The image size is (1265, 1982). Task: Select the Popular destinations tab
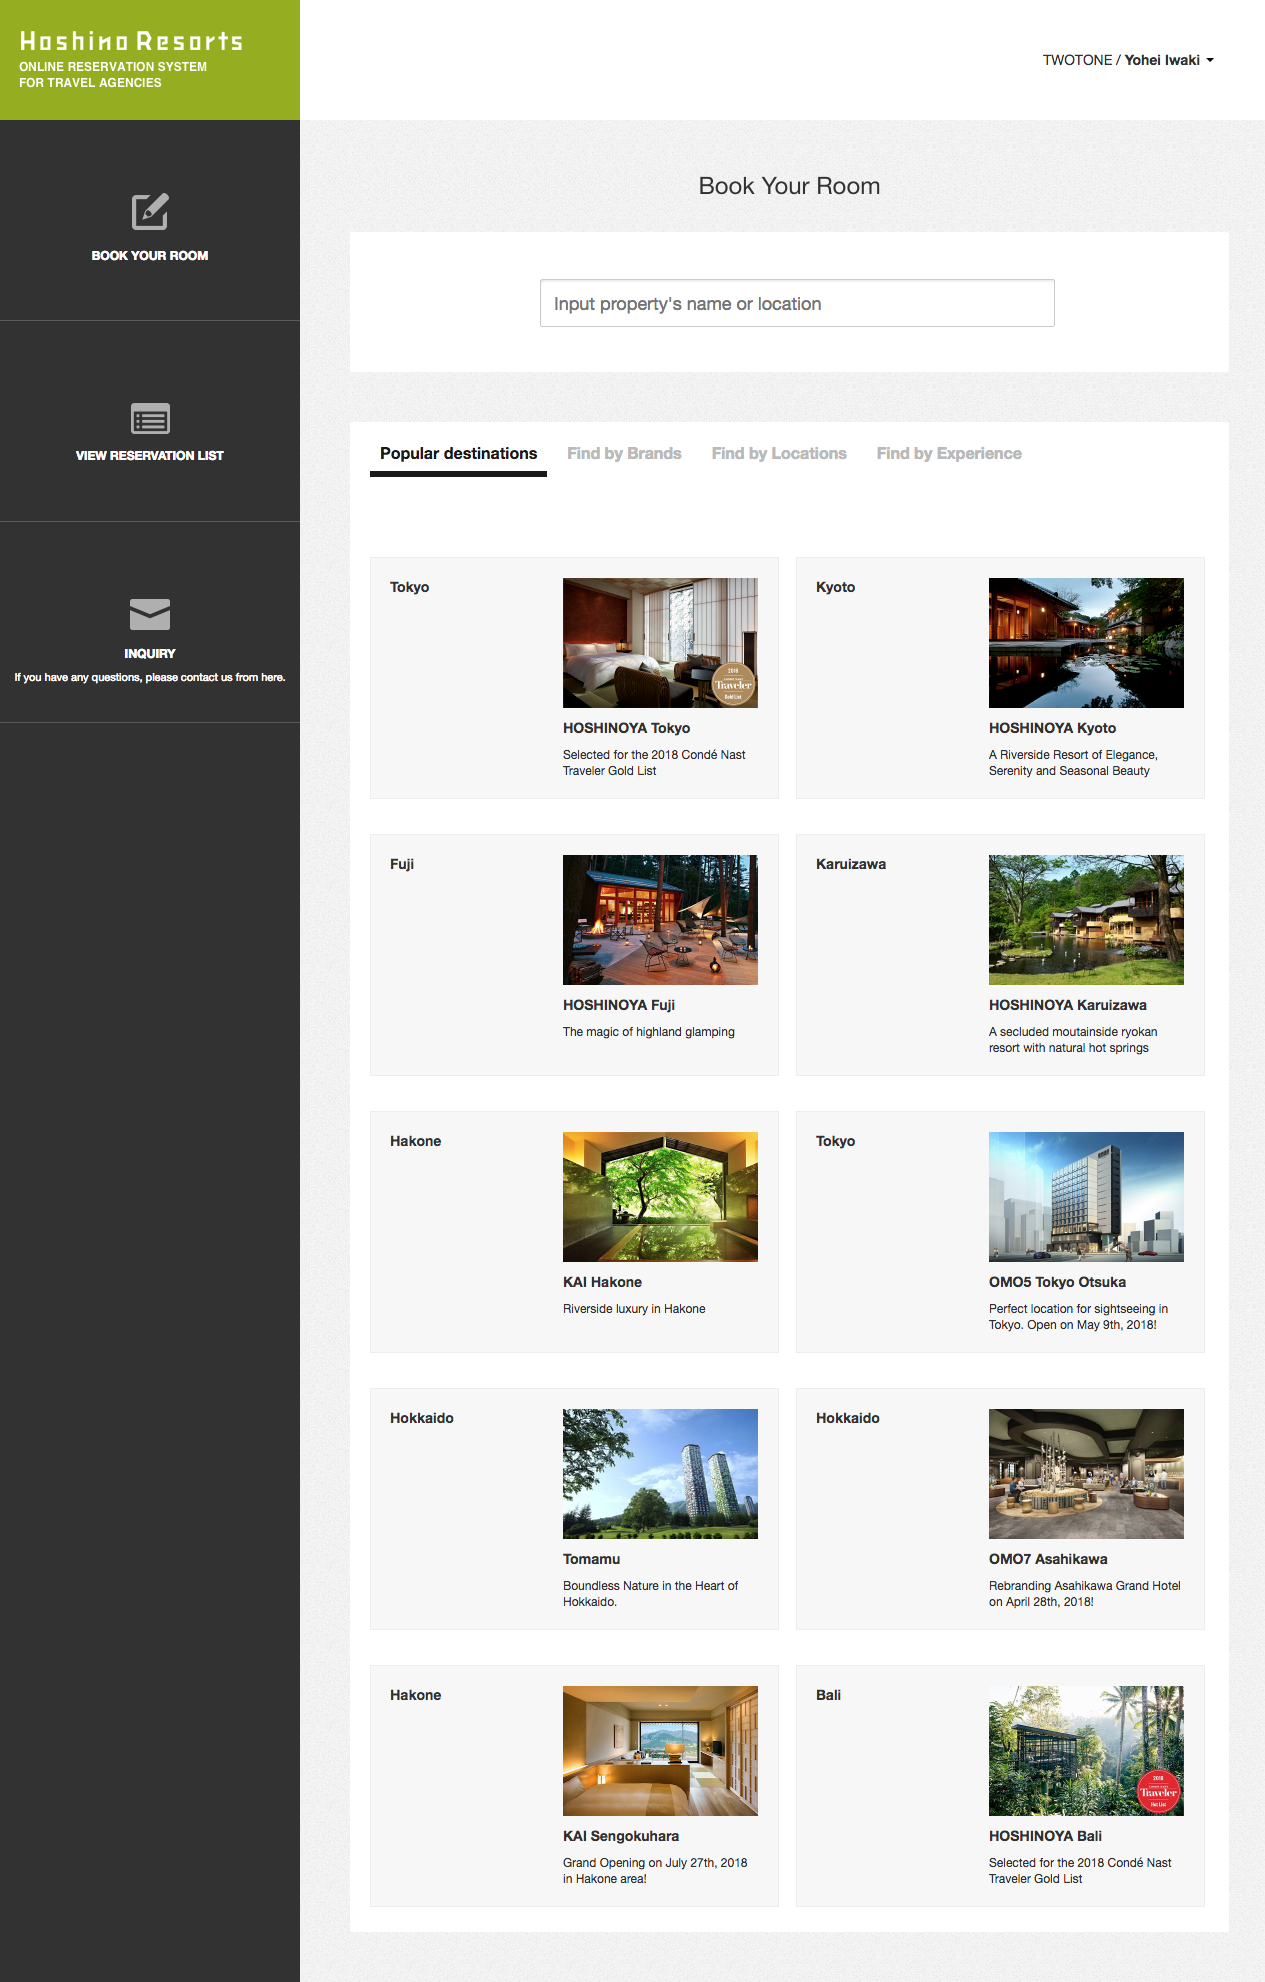458,454
